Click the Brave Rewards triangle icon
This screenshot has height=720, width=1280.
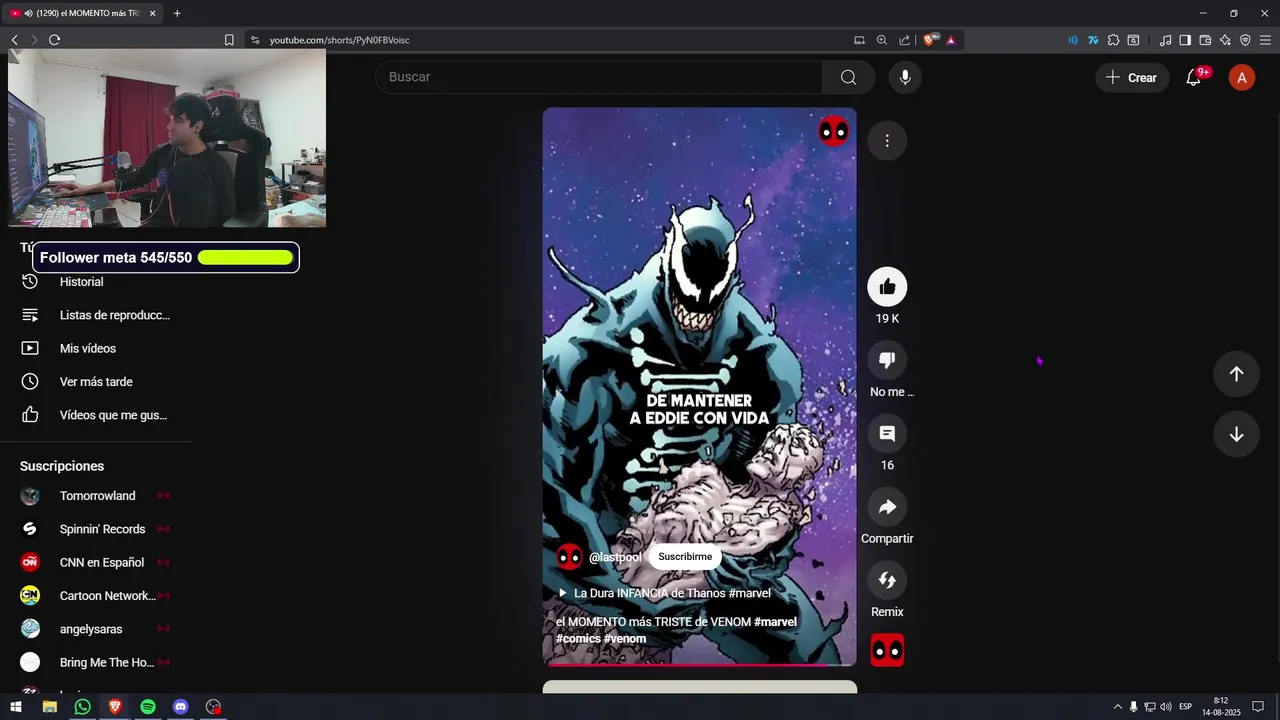click(950, 40)
